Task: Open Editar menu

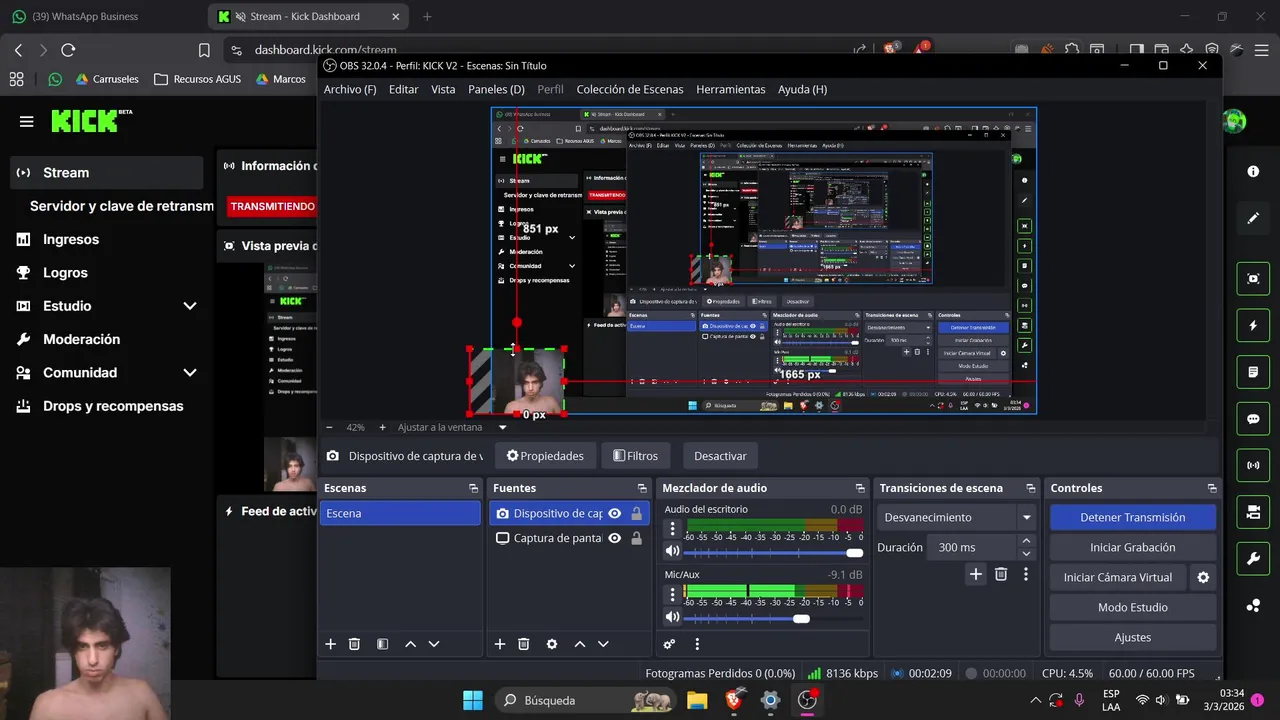Action: click(x=403, y=89)
